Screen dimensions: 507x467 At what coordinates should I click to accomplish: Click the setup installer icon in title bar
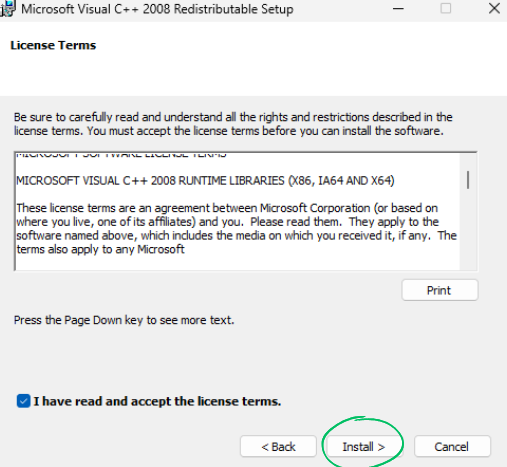pos(7,9)
